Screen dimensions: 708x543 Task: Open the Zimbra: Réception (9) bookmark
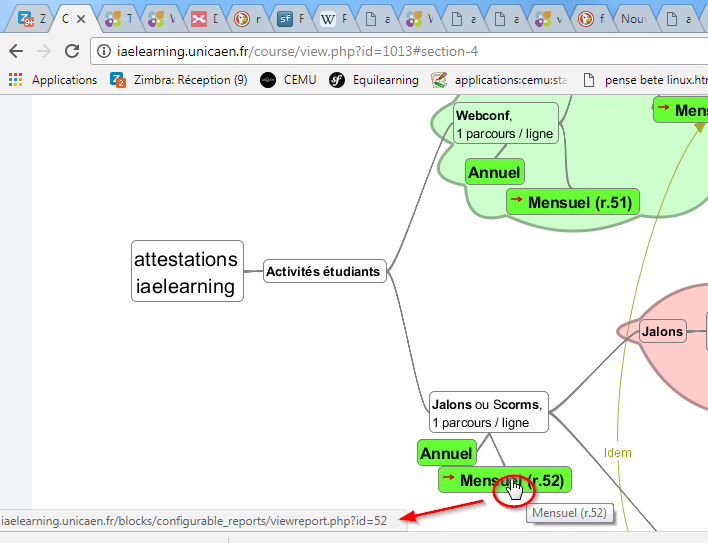(179, 80)
